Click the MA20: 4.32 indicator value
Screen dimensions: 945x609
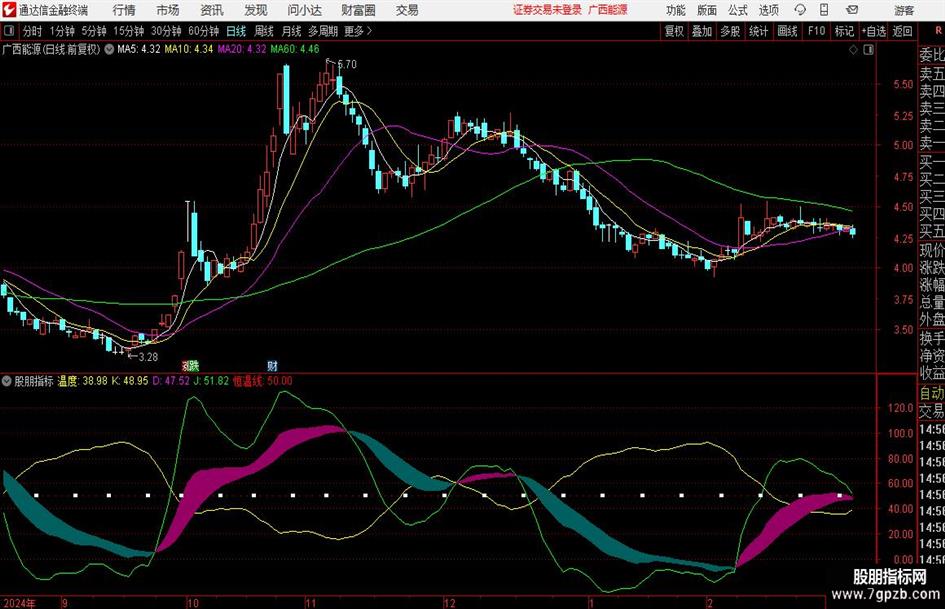(242, 49)
